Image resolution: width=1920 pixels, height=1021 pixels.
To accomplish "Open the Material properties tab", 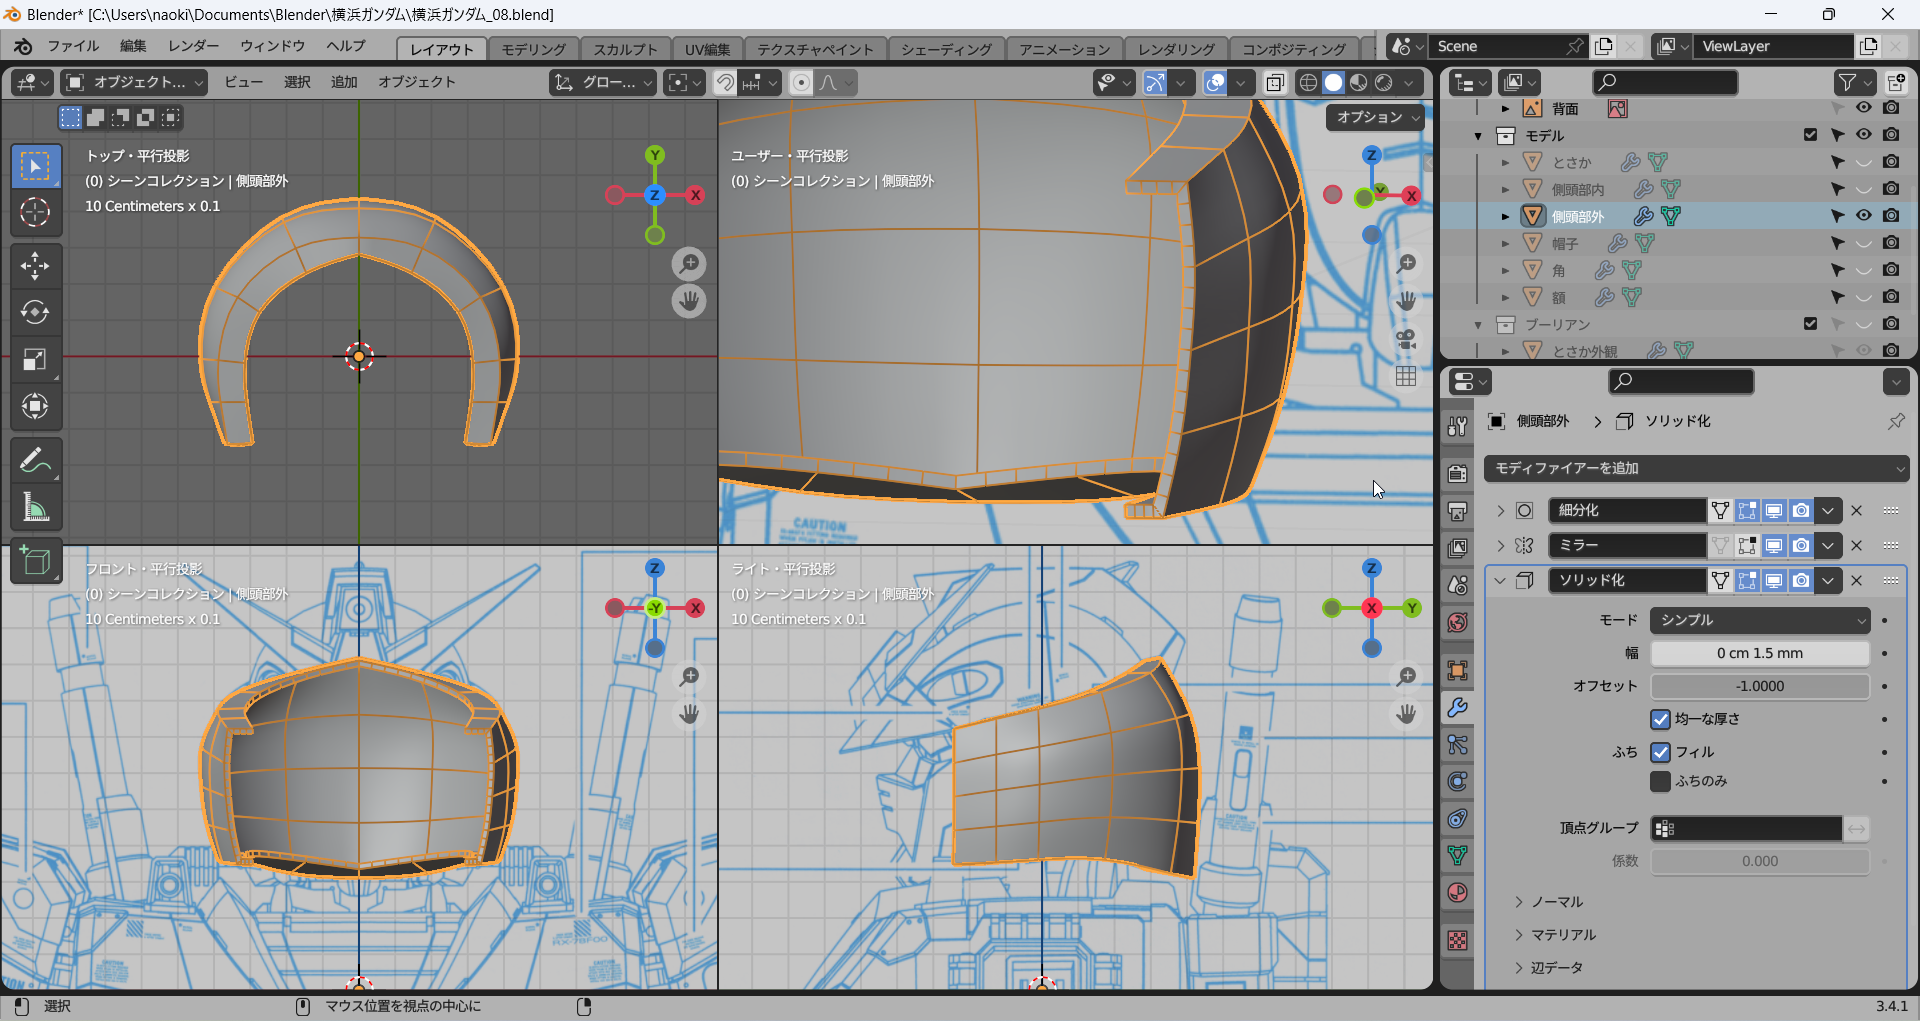I will pyautogui.click(x=1458, y=892).
